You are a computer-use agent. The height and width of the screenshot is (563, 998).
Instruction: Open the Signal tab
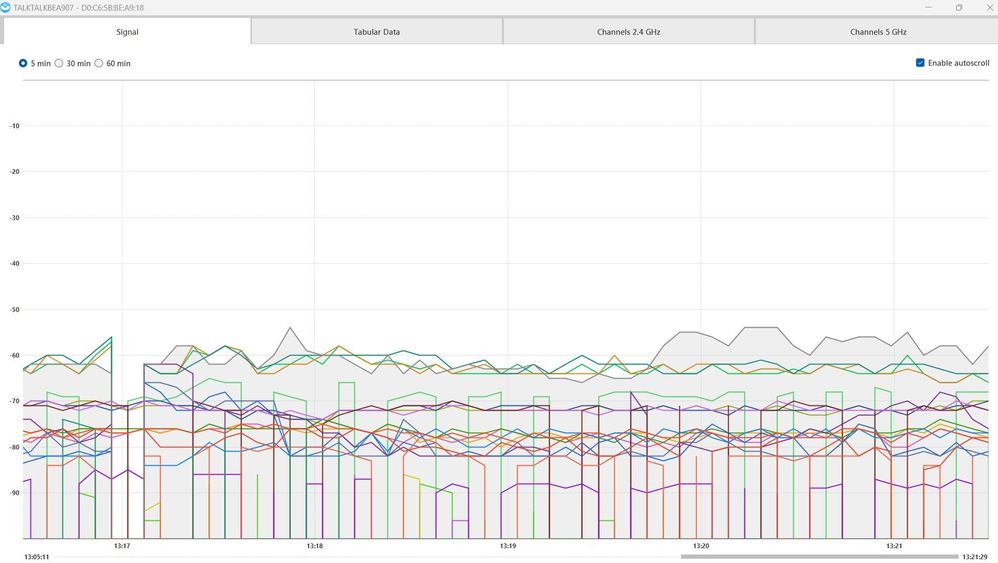pyautogui.click(x=127, y=32)
